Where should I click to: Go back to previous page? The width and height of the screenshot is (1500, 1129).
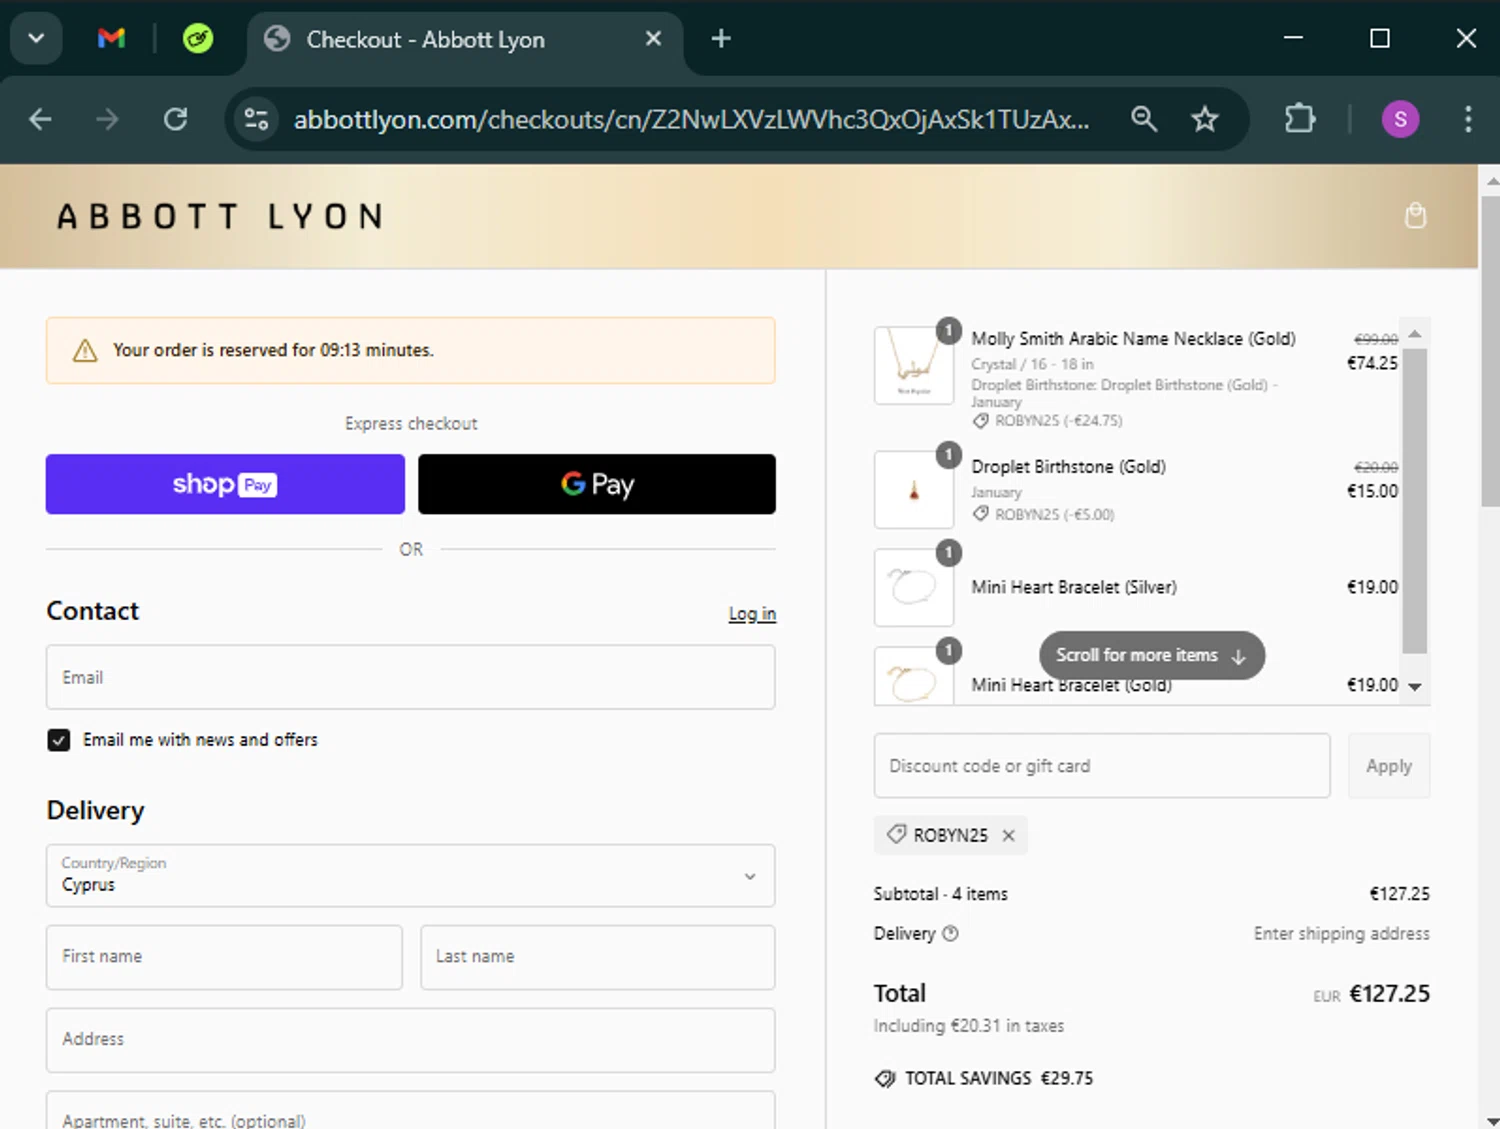[x=40, y=119]
